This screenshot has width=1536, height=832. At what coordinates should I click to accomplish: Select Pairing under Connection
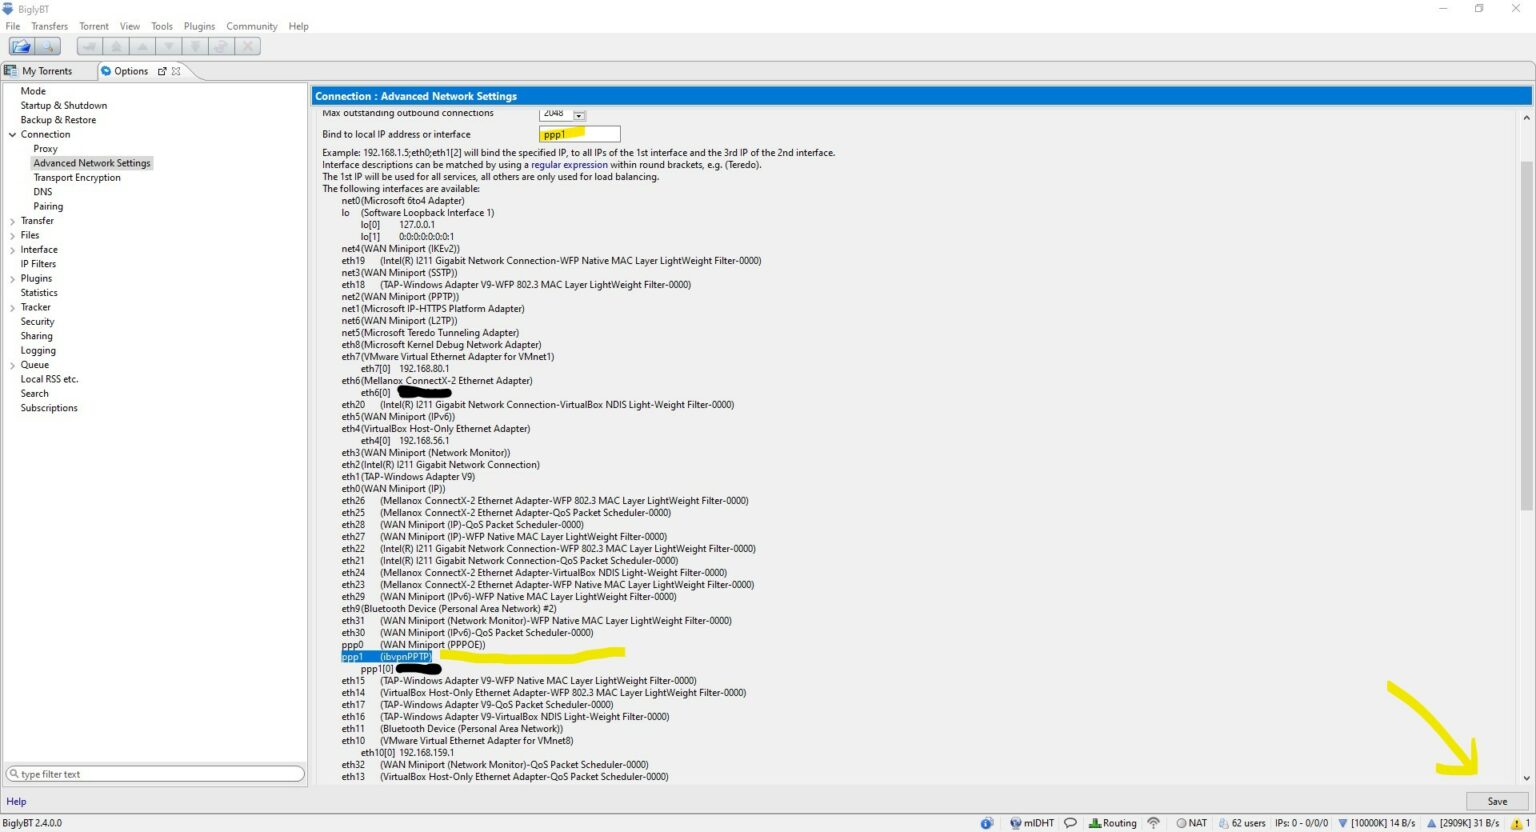click(48, 206)
